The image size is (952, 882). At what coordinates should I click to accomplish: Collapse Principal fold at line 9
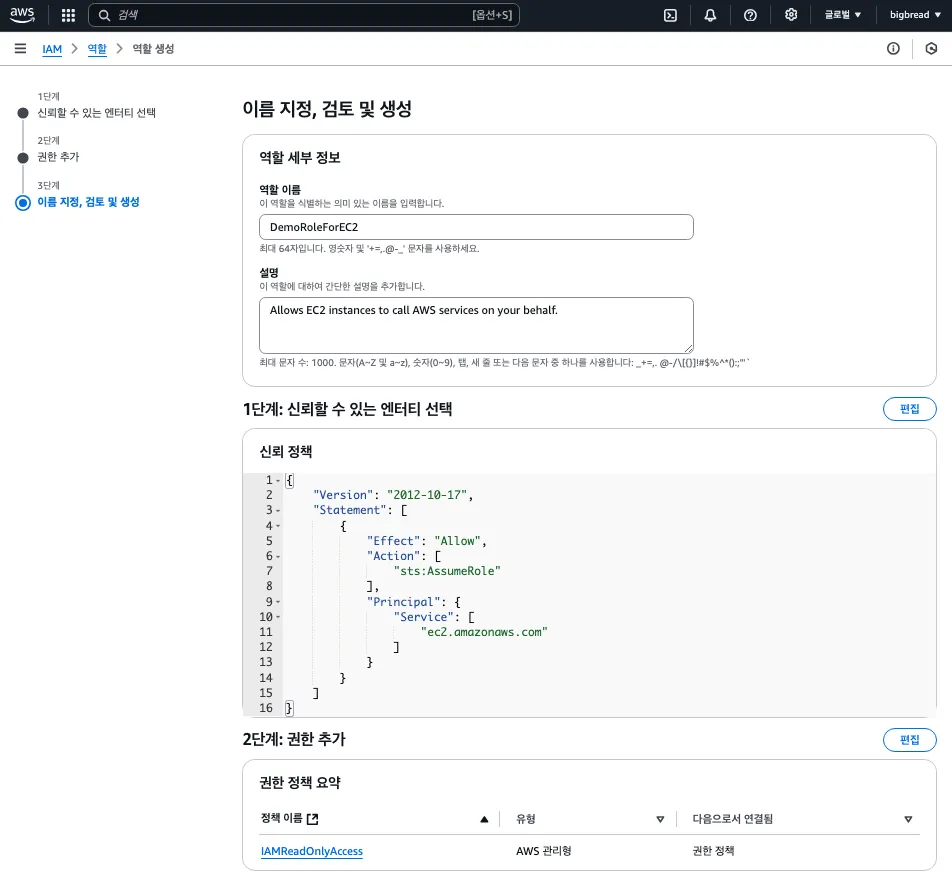tap(278, 602)
